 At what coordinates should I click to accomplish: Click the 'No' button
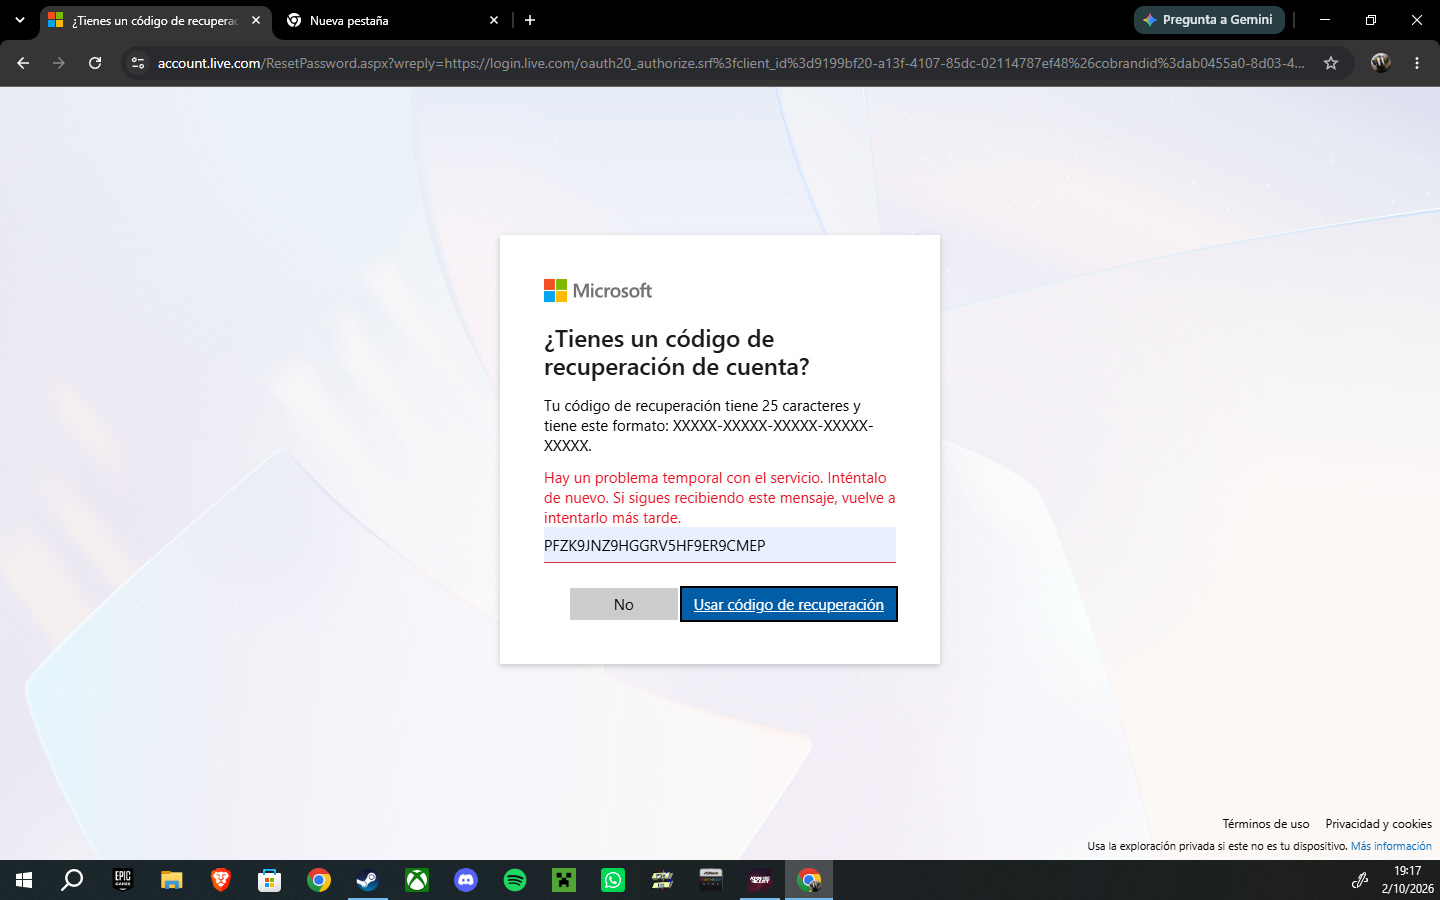623,604
